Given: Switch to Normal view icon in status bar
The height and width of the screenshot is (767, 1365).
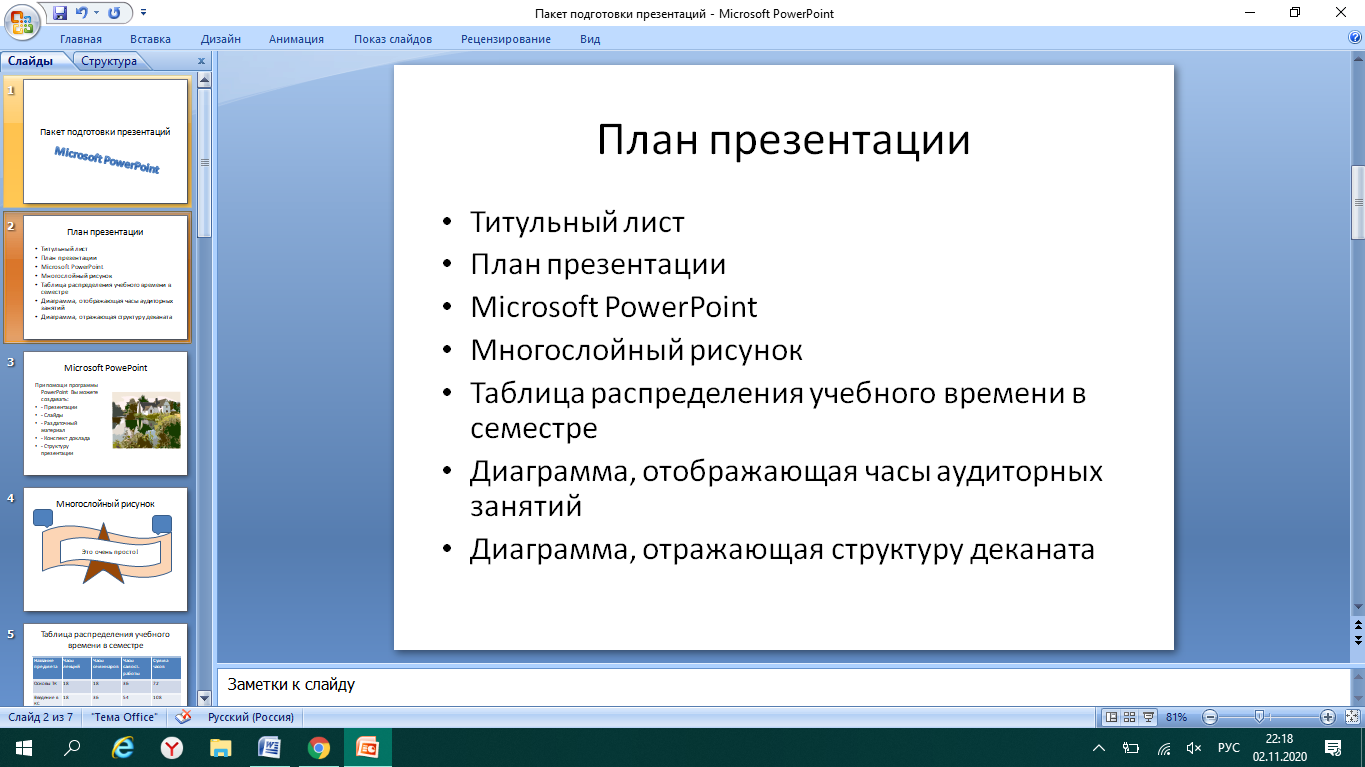Looking at the screenshot, I should coord(1110,717).
